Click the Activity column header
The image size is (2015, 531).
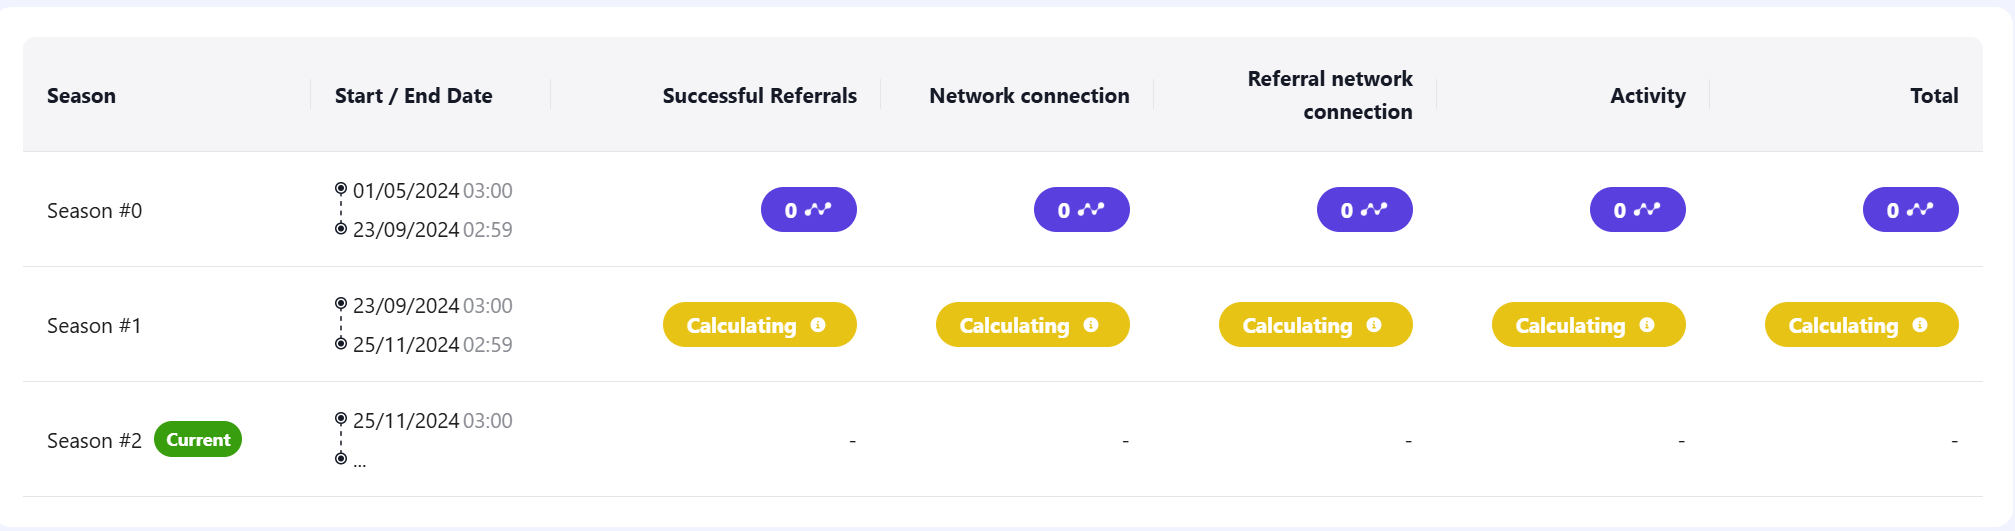[x=1647, y=96]
